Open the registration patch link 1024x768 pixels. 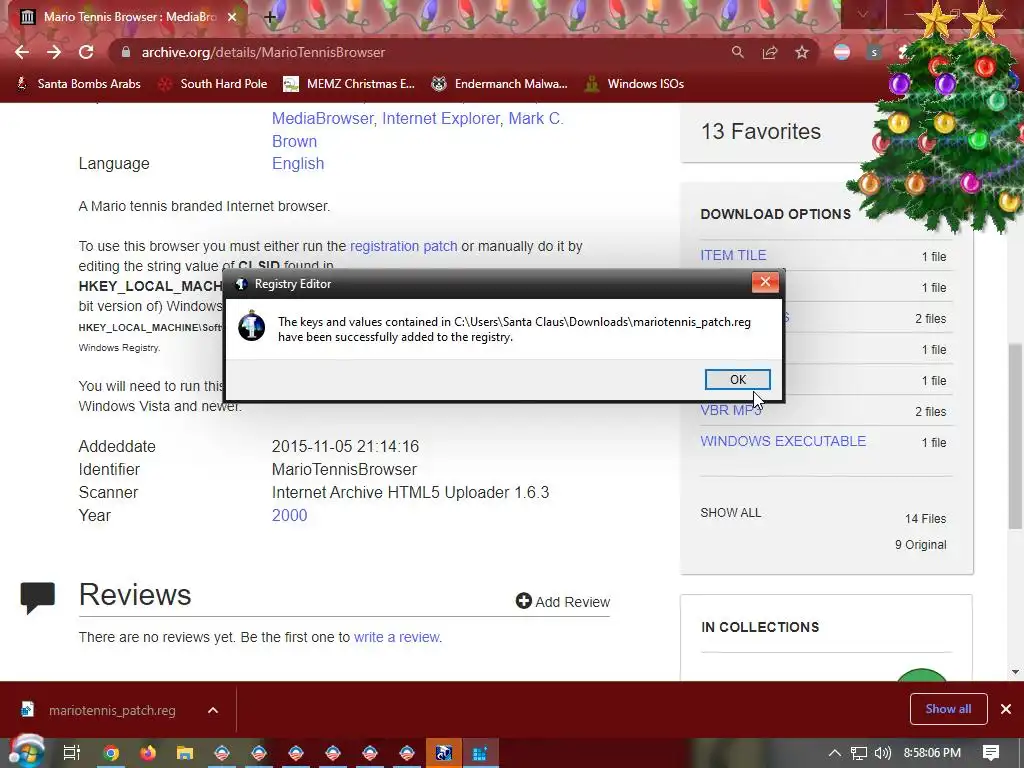point(404,246)
